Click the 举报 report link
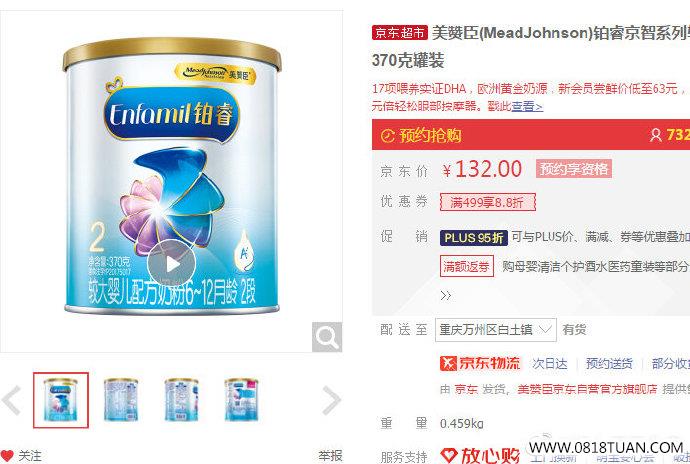690x464 pixels. [330, 456]
